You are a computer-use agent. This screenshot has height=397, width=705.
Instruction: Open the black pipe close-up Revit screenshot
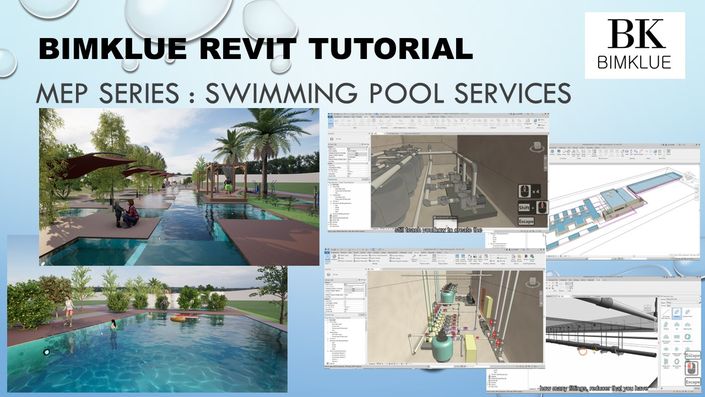pos(593,334)
